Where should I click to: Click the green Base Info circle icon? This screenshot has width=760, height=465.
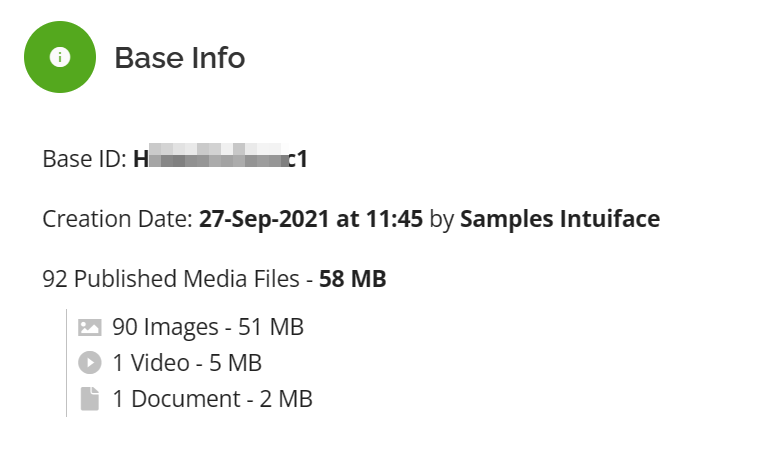60,57
